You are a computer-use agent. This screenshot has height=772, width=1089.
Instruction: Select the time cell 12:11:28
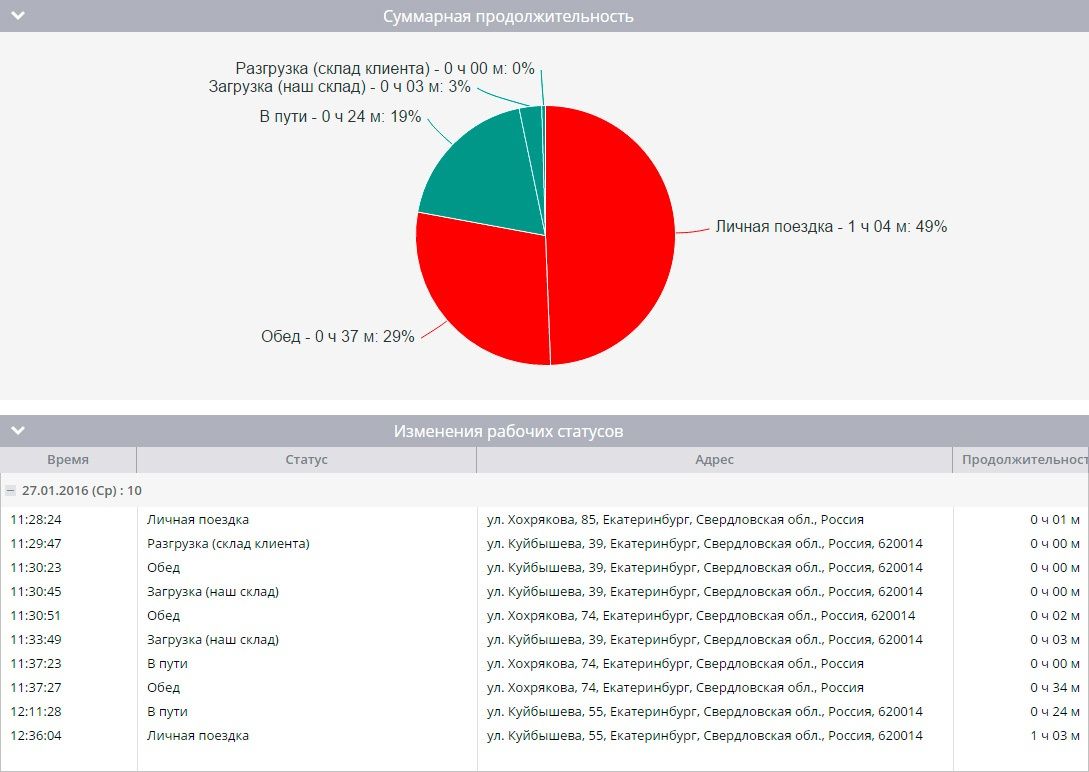coord(36,712)
